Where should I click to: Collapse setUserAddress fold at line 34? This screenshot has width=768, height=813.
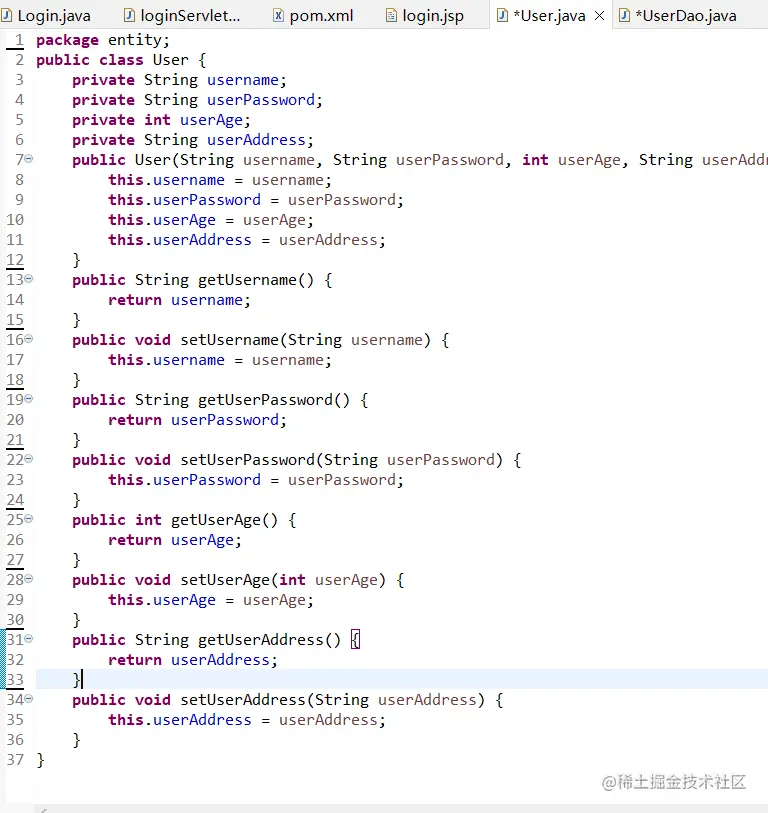29,698
